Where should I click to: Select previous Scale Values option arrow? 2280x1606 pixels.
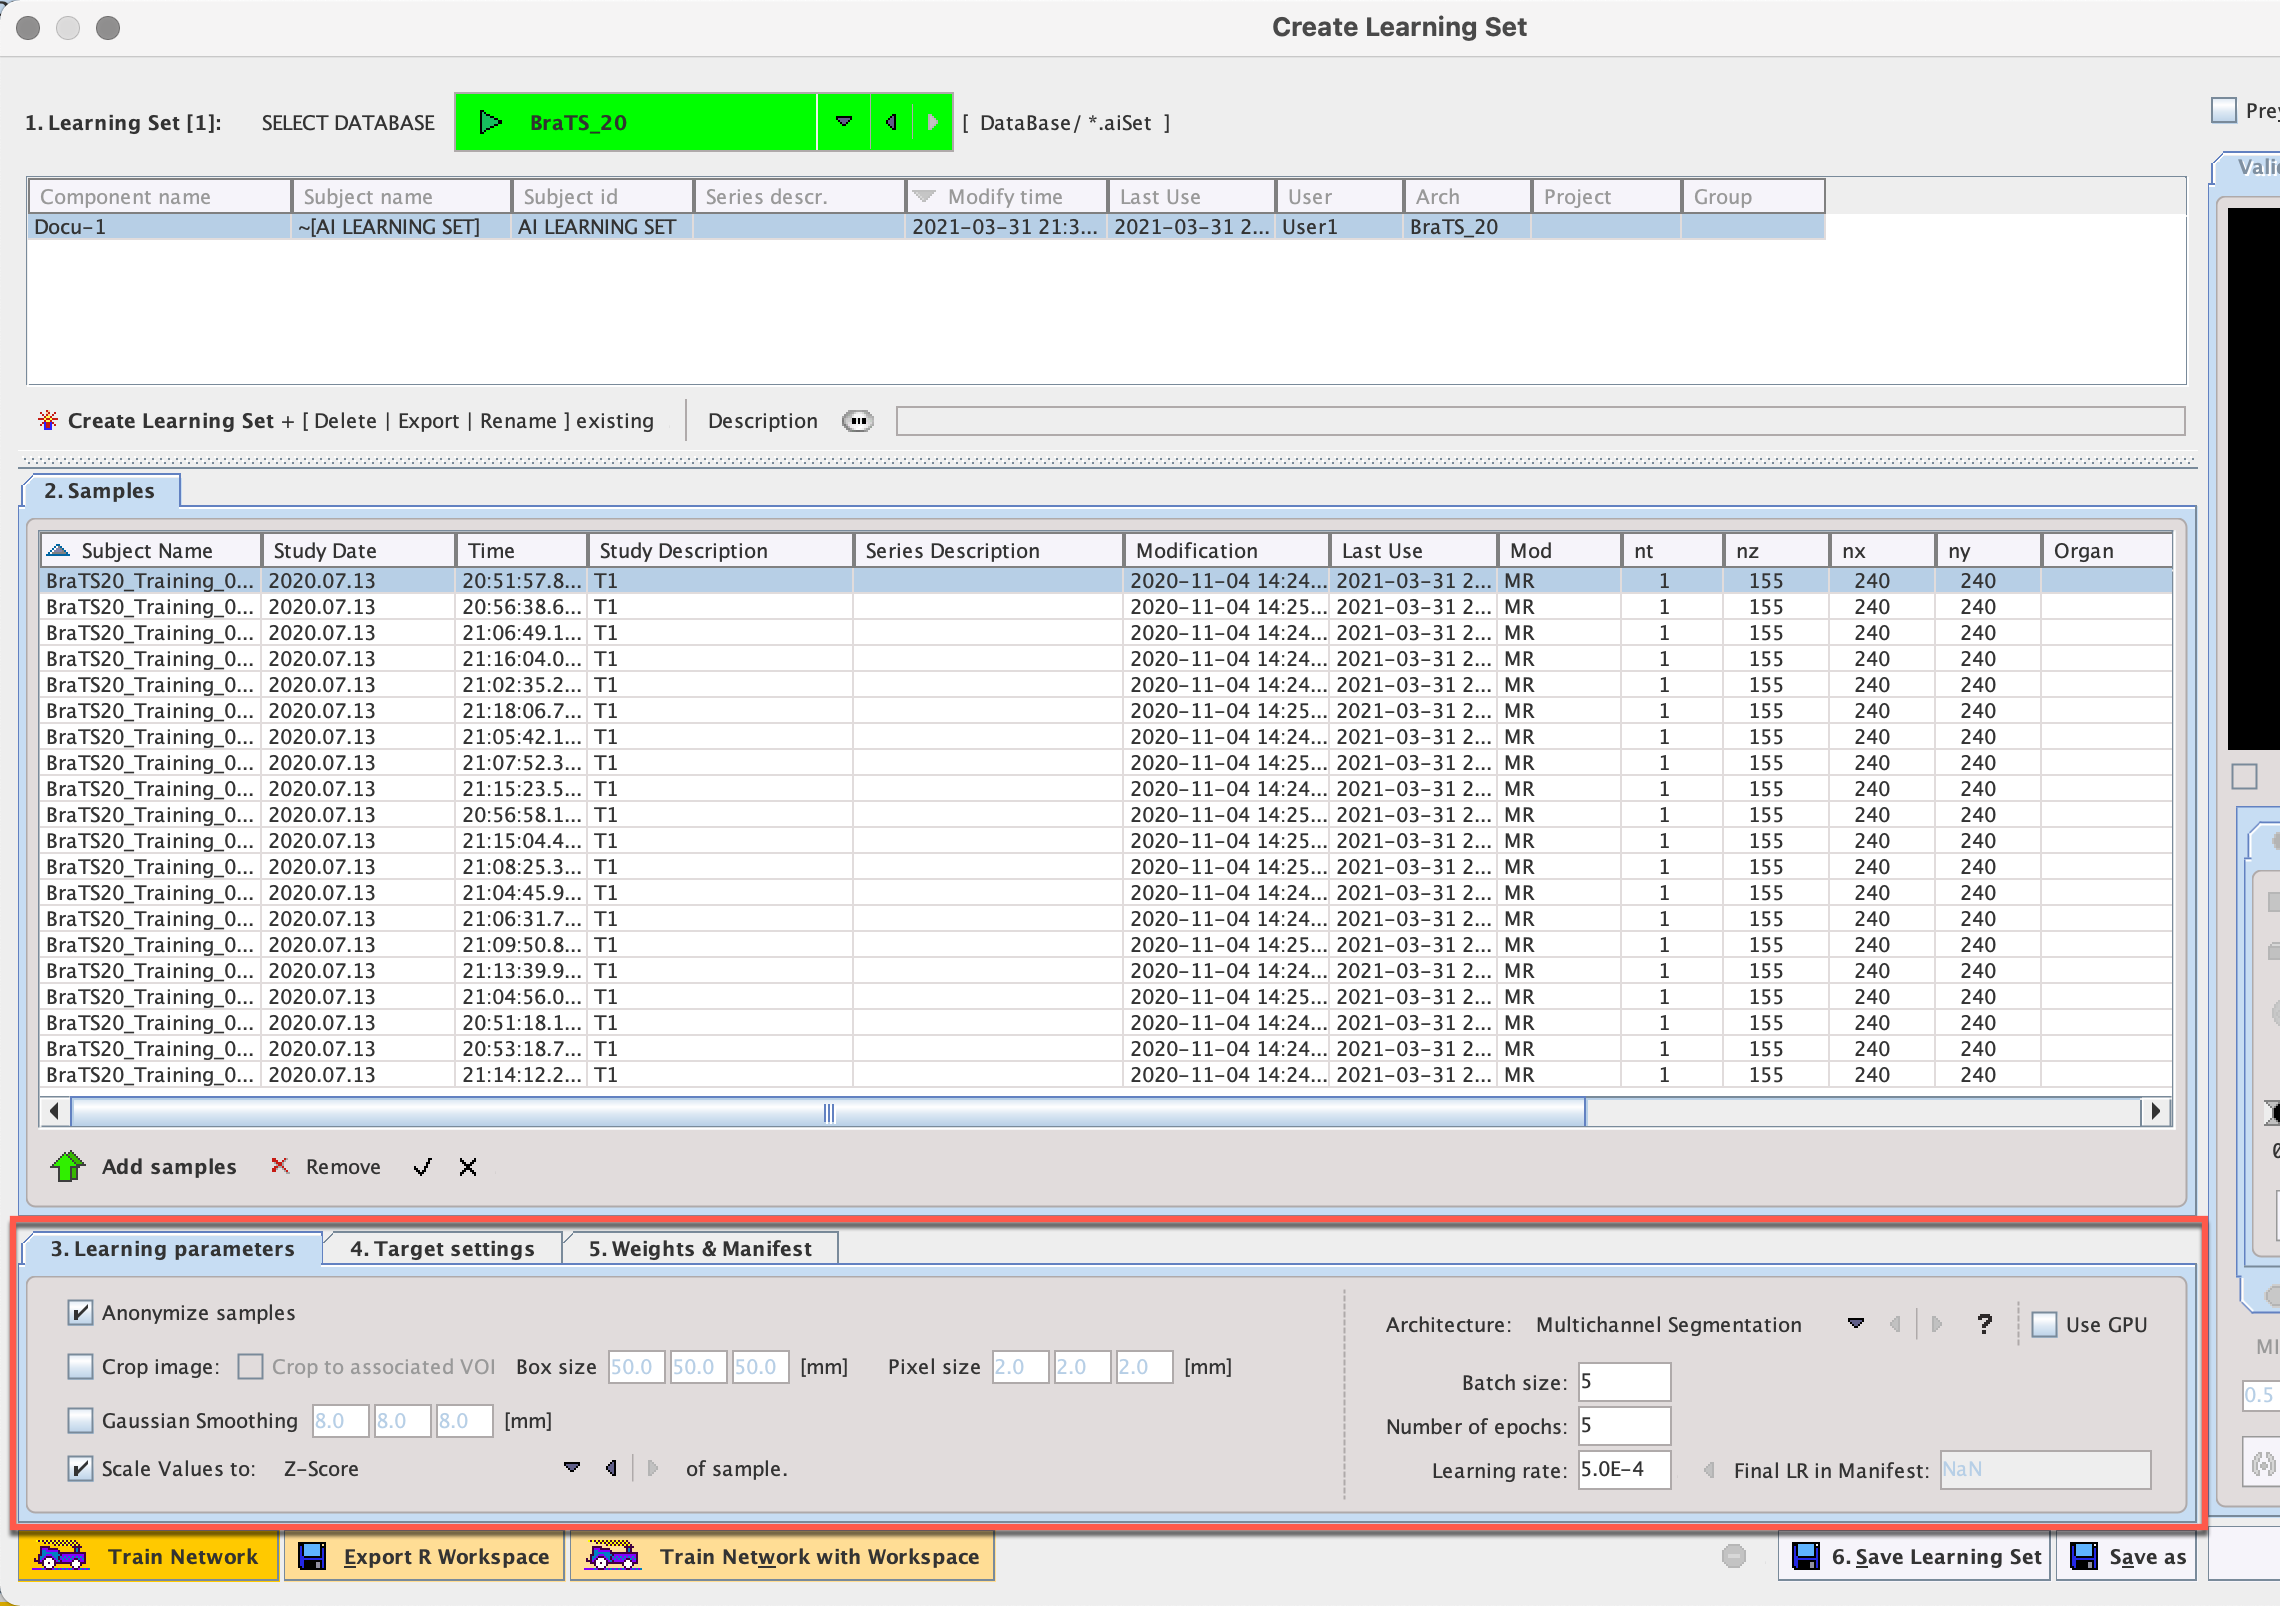tap(611, 1468)
